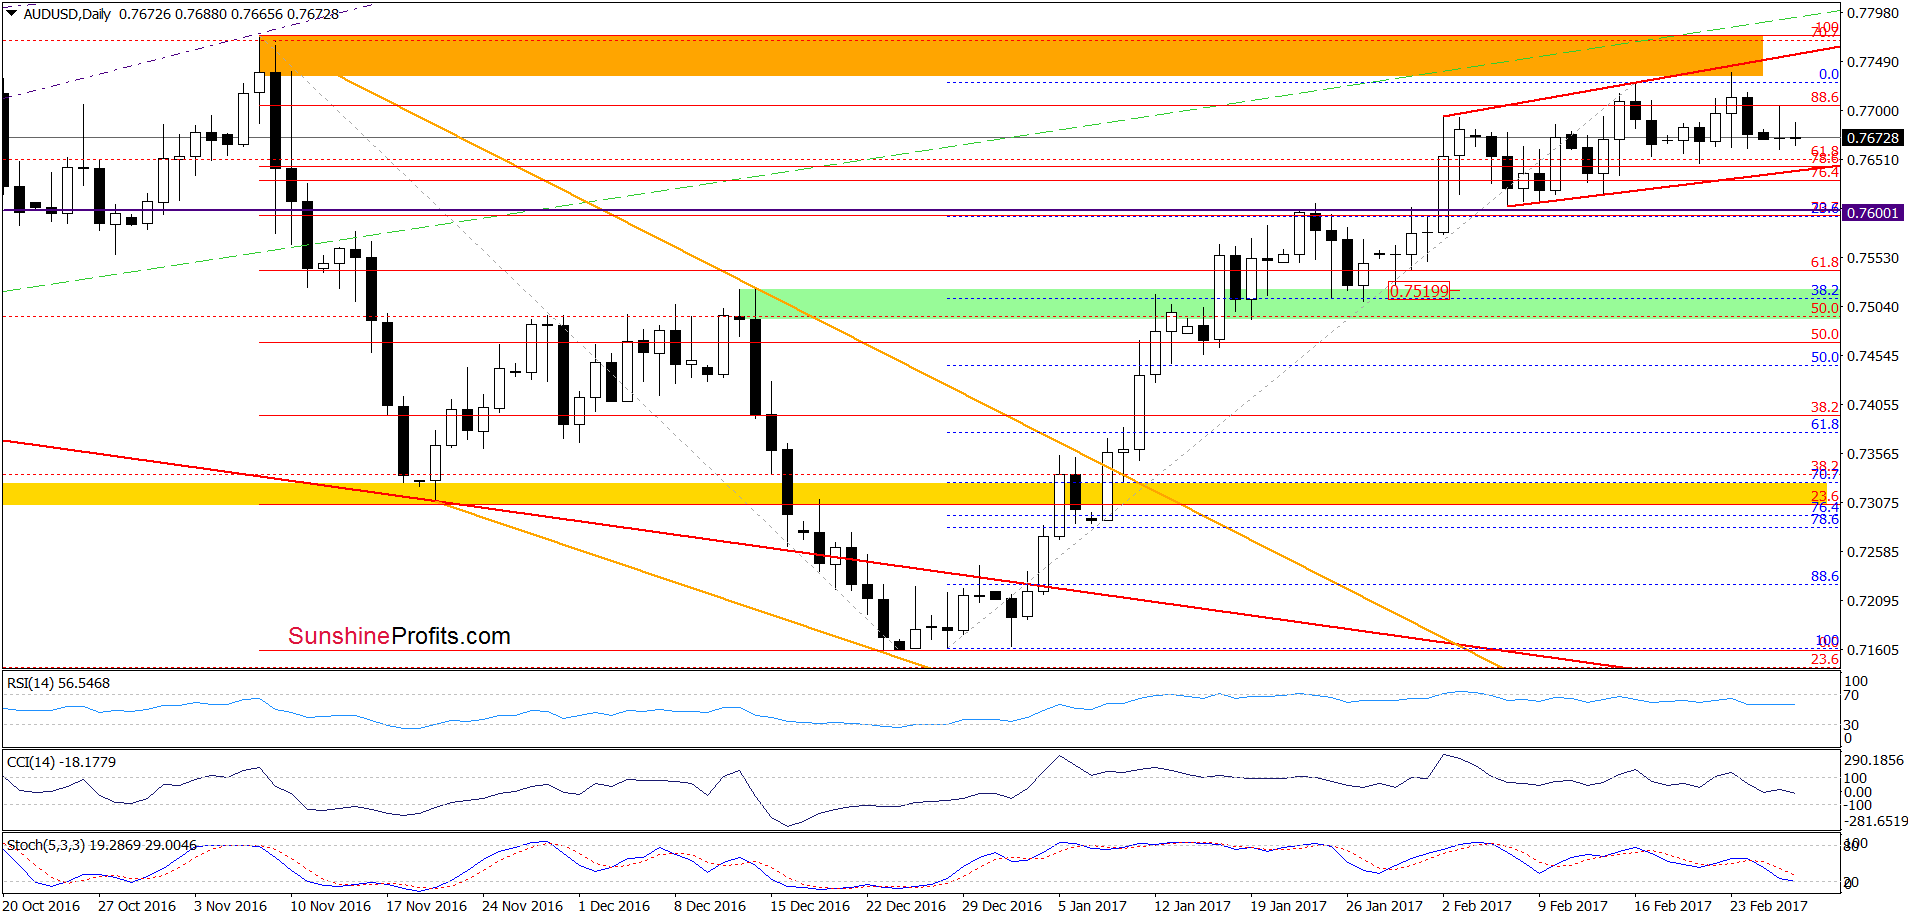Click the 24 Nov 2016 date label

522,906
